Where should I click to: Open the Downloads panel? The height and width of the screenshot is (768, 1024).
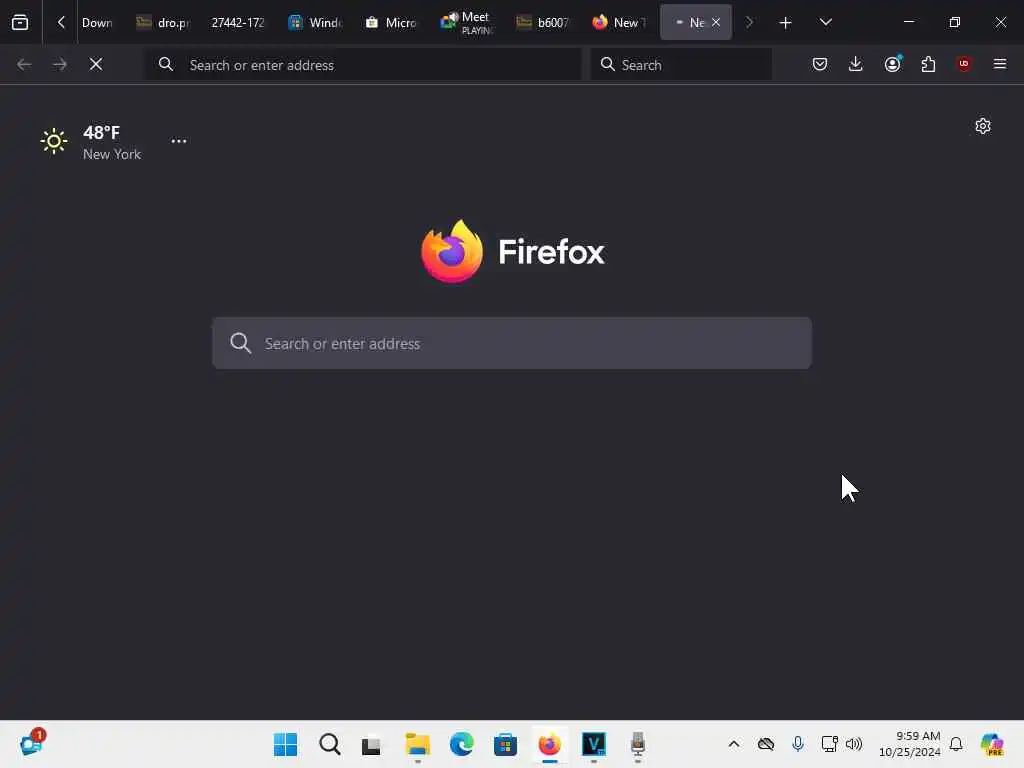[x=856, y=64]
